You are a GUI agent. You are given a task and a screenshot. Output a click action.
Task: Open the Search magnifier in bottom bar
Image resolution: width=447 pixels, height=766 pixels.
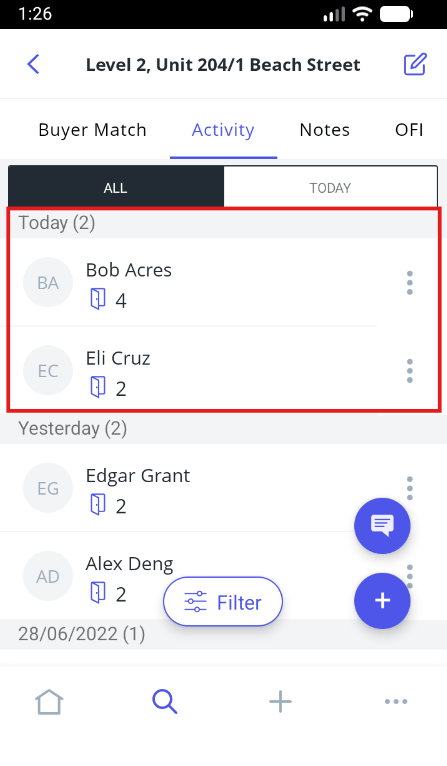[165, 702]
